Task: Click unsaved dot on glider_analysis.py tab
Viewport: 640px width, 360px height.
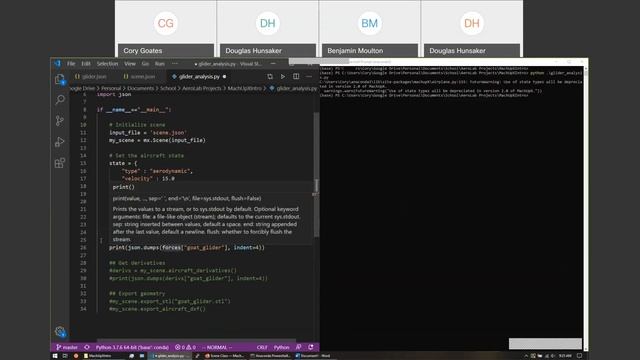Action: 224,76
